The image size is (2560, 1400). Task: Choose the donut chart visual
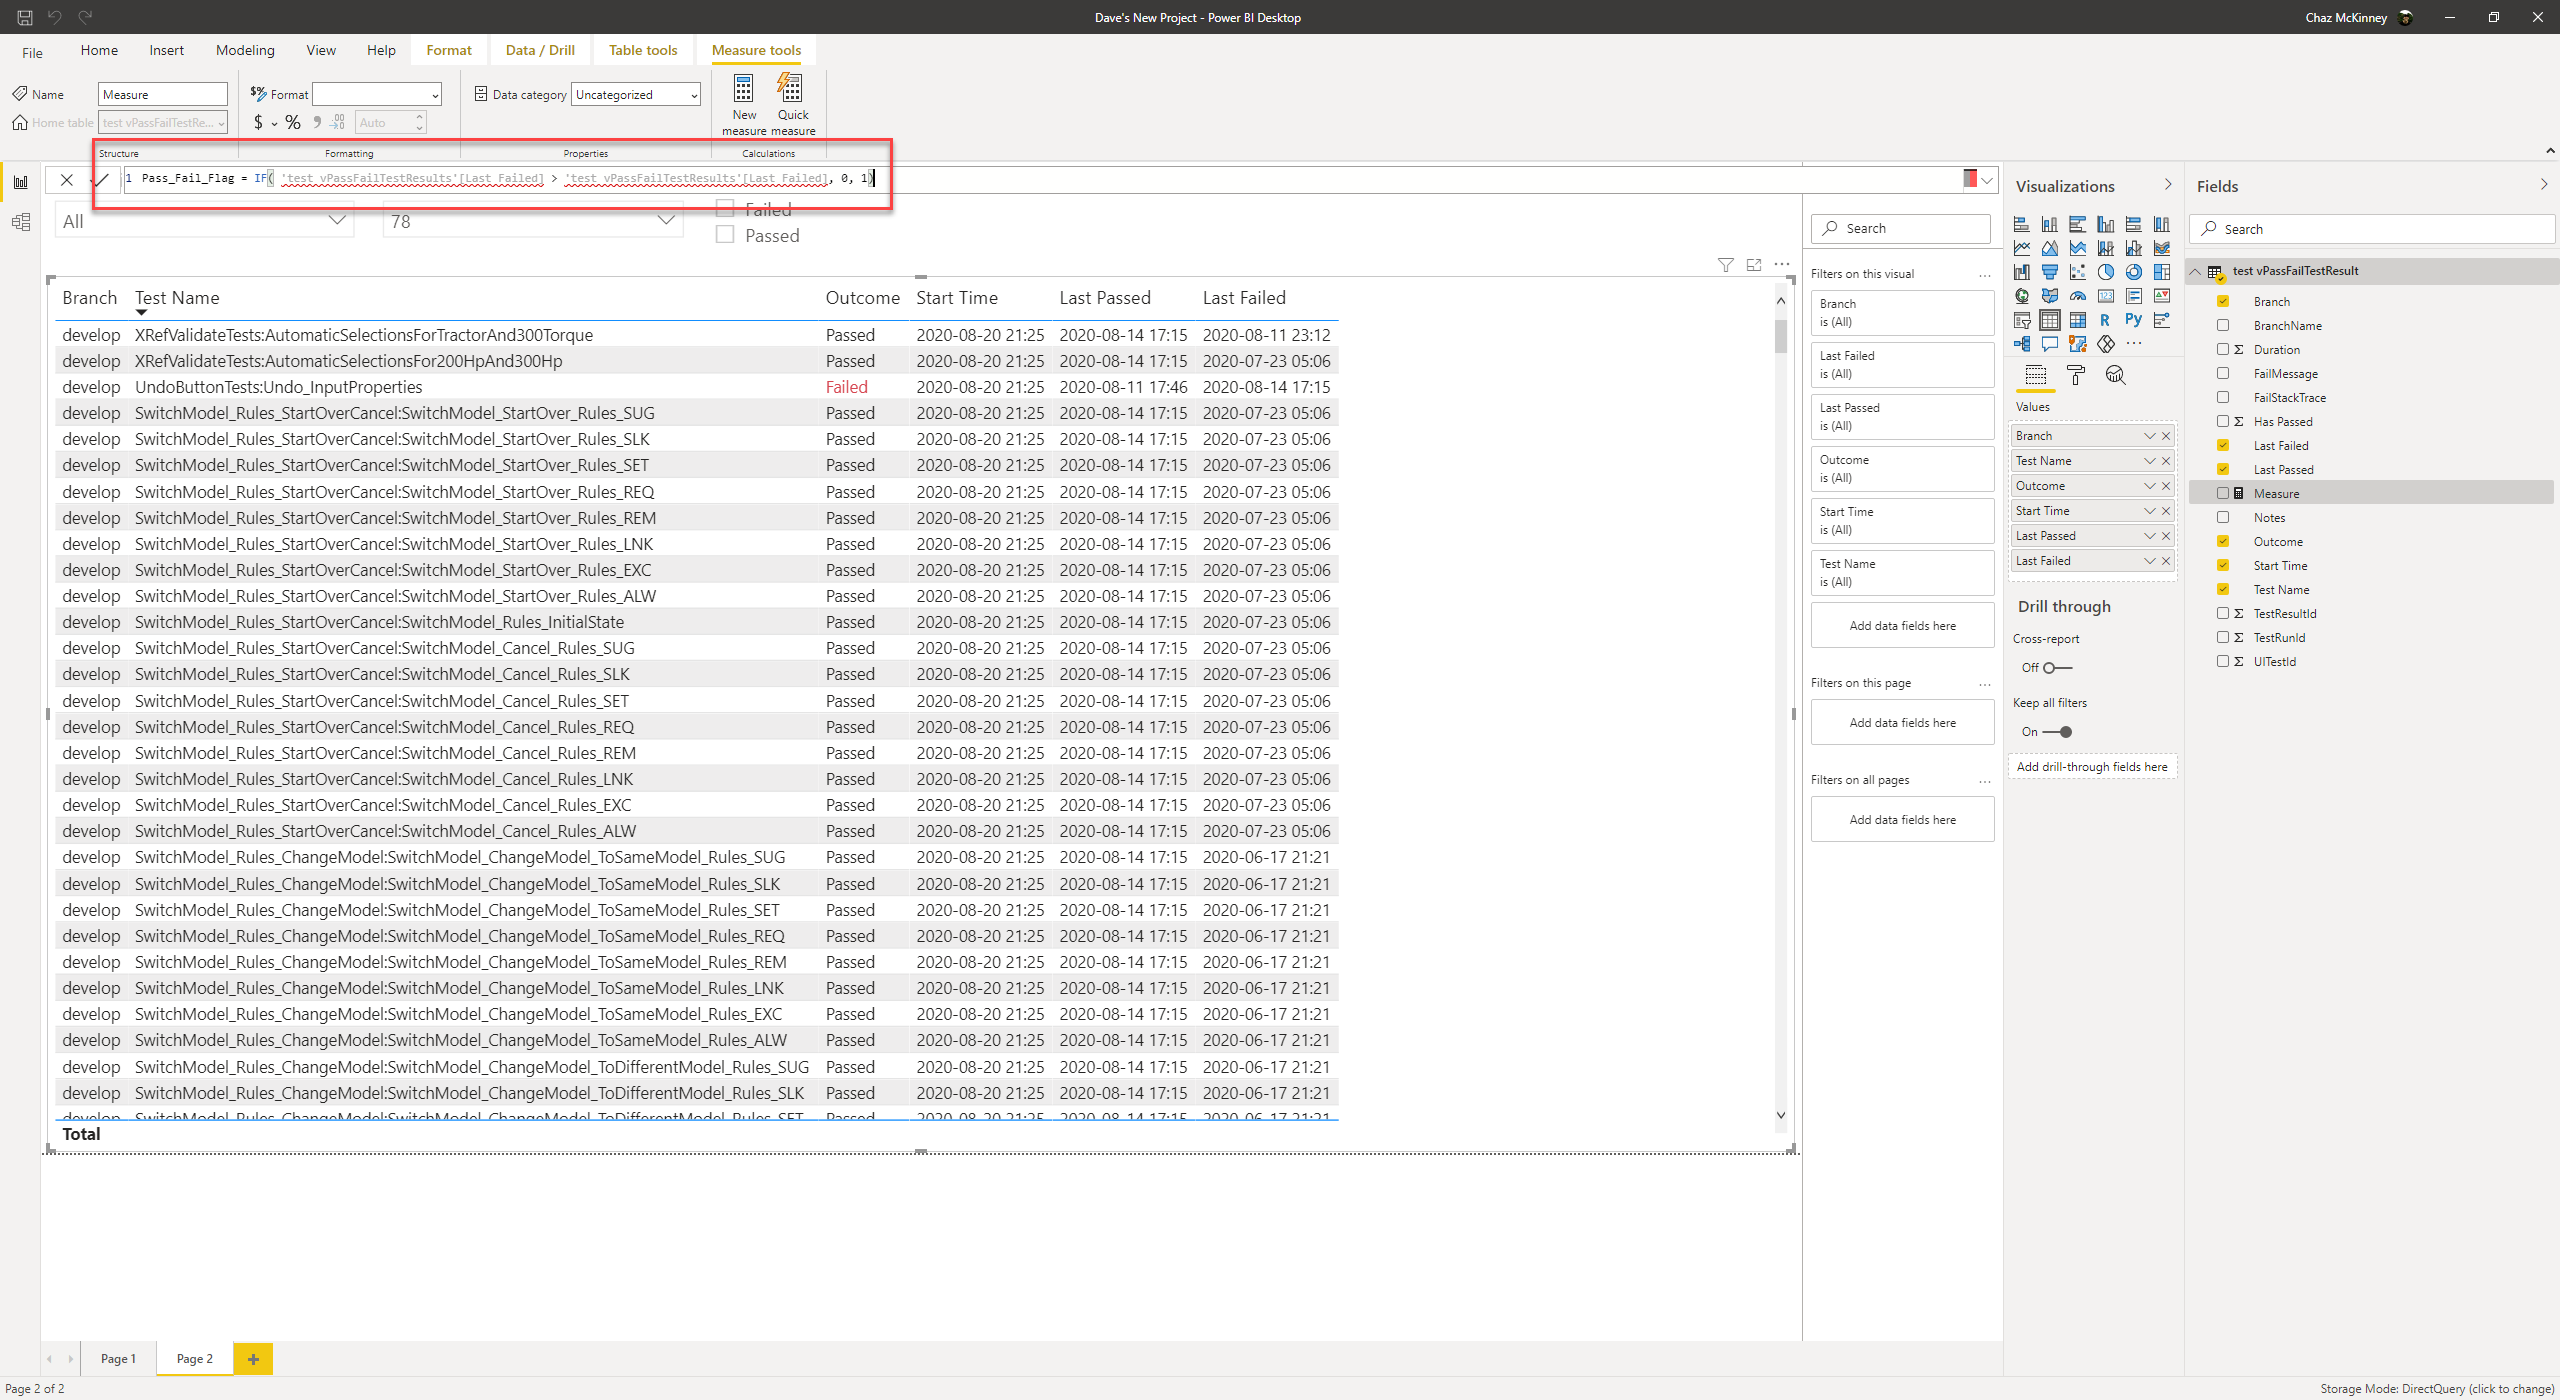click(2134, 272)
